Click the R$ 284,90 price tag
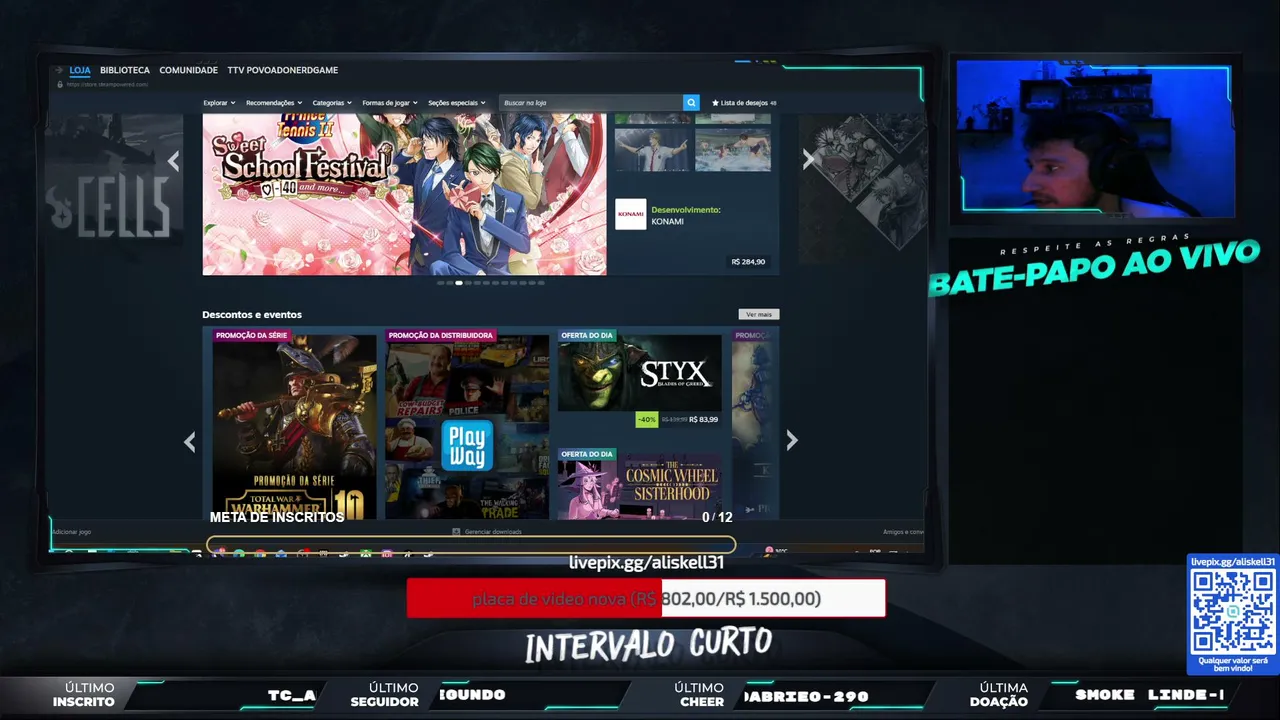 pos(748,262)
